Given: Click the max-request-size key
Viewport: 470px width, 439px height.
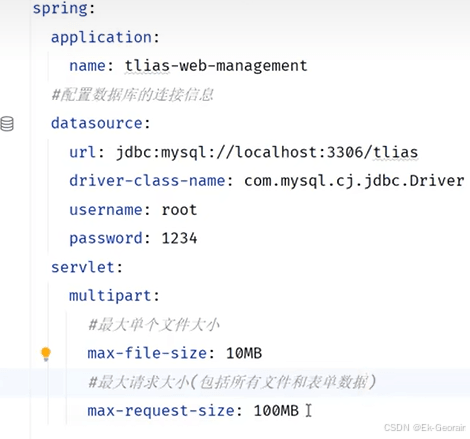Looking at the screenshot, I should pyautogui.click(x=161, y=411).
